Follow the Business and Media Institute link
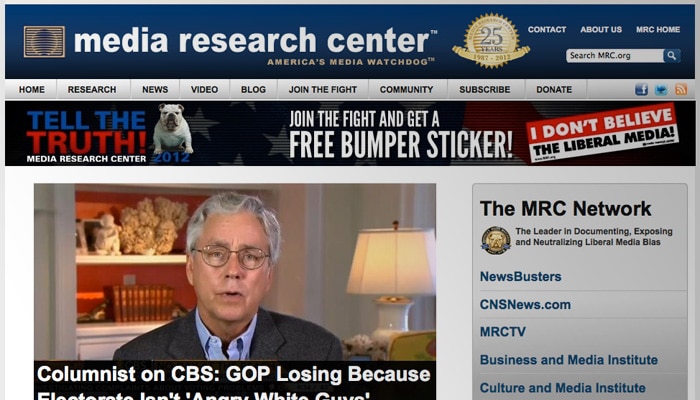Viewport: 700px width, 400px height. tap(569, 360)
